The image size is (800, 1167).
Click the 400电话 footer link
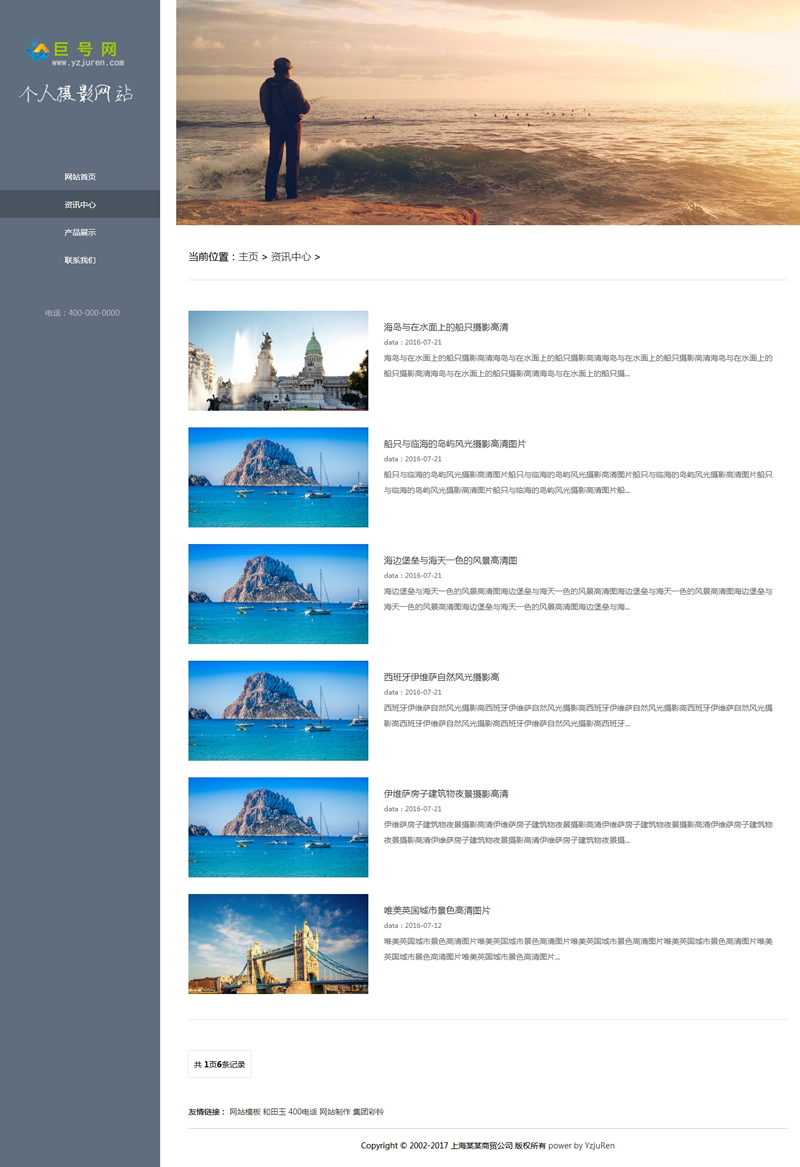pos(302,1112)
